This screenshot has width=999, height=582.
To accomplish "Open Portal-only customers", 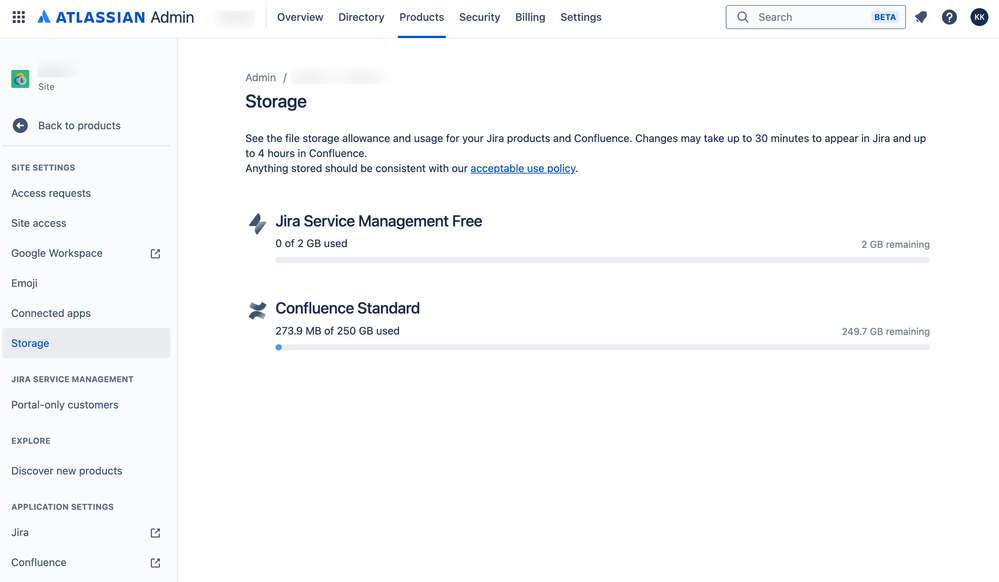I will pos(86,405).
